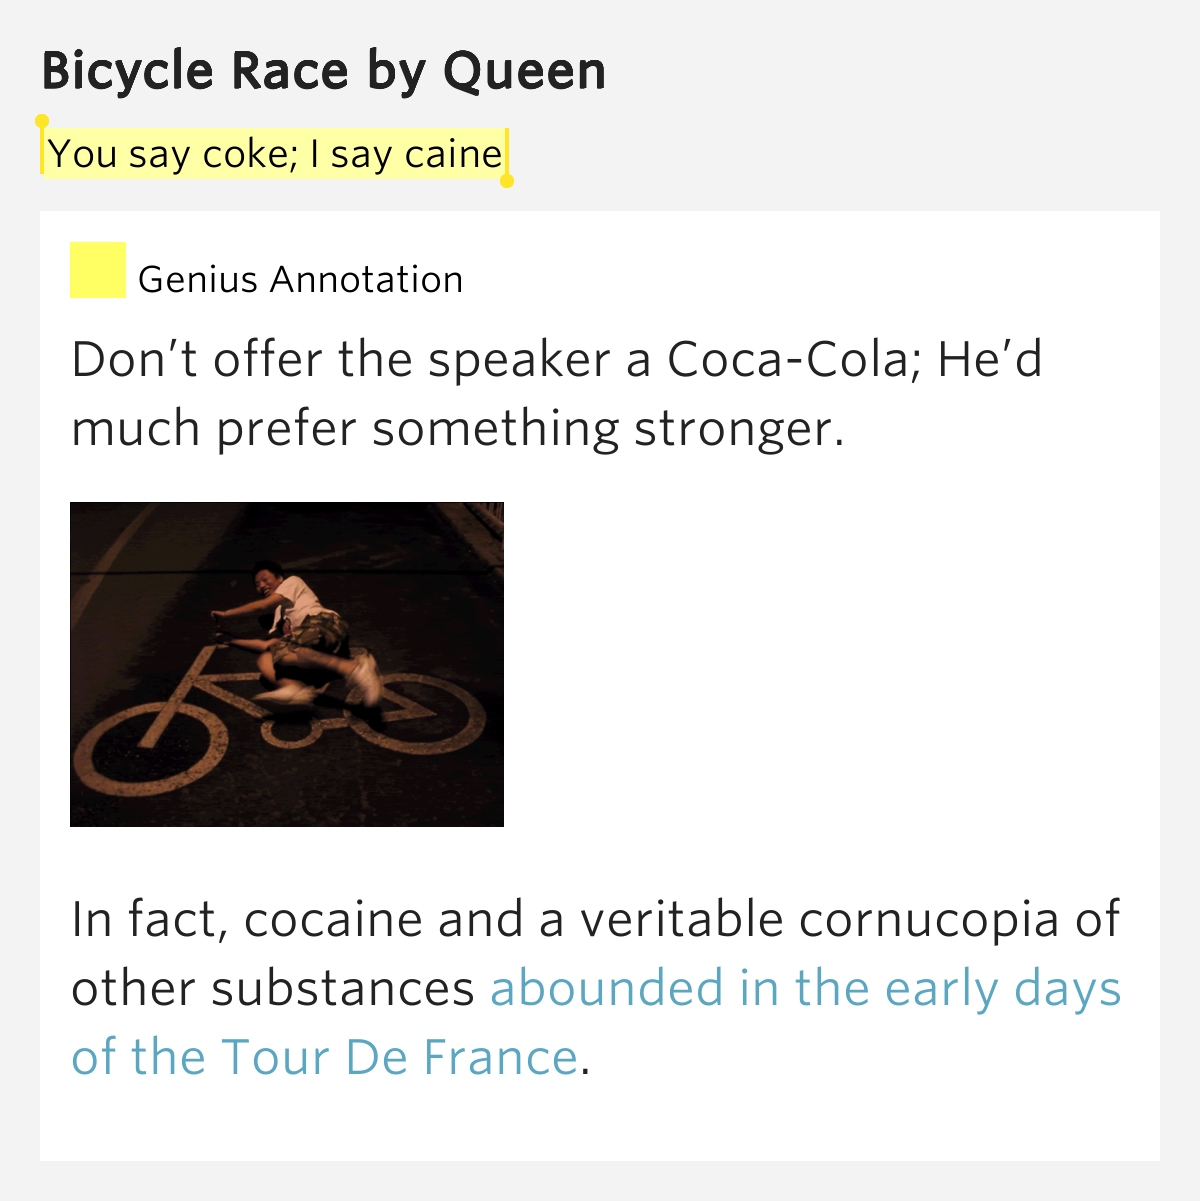Click the "Genius Annotation" label
Screen dimensions: 1200x1201
(300, 280)
